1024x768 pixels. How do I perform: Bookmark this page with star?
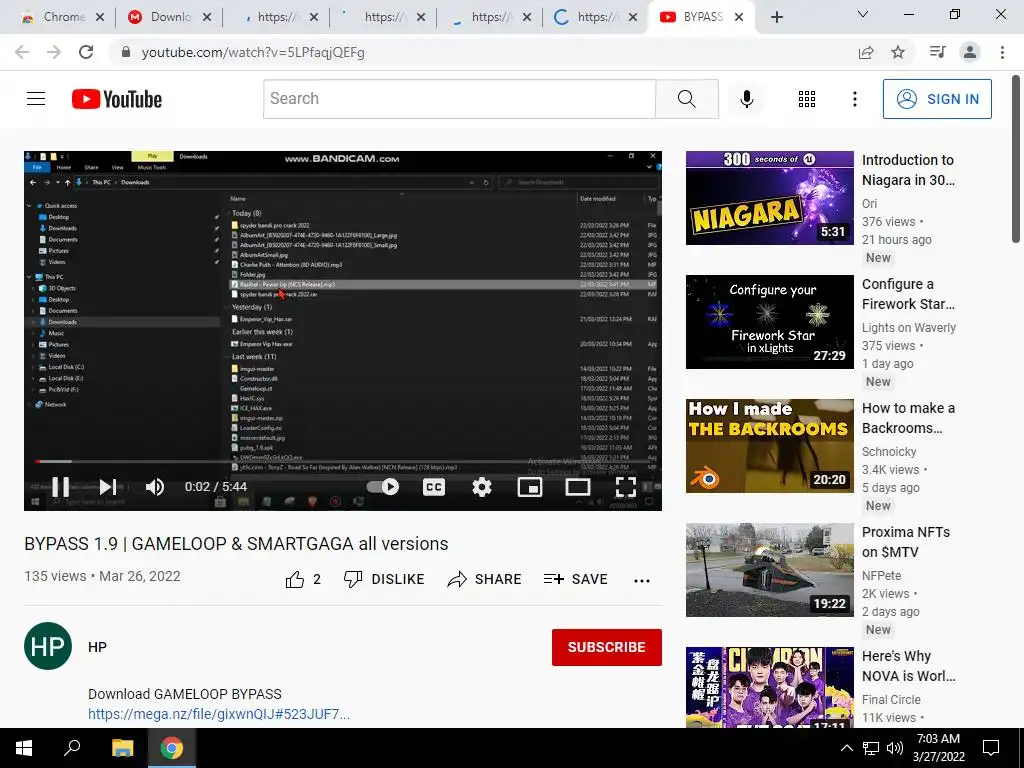coord(898,52)
